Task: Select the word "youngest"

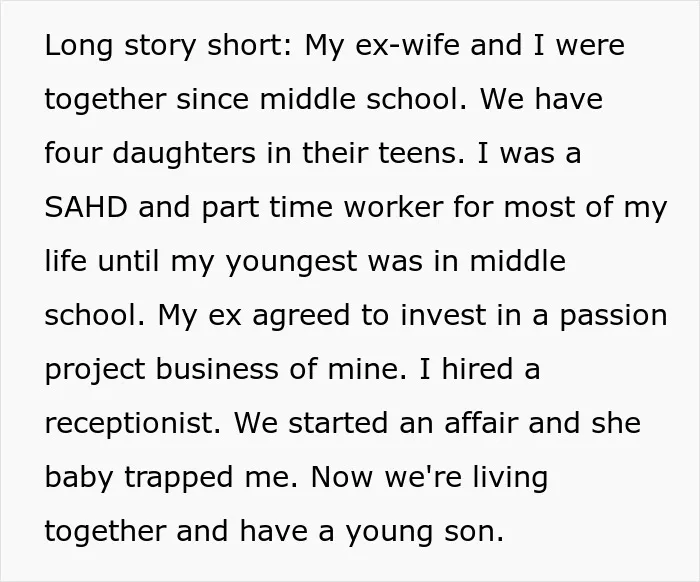Action: click(291, 262)
